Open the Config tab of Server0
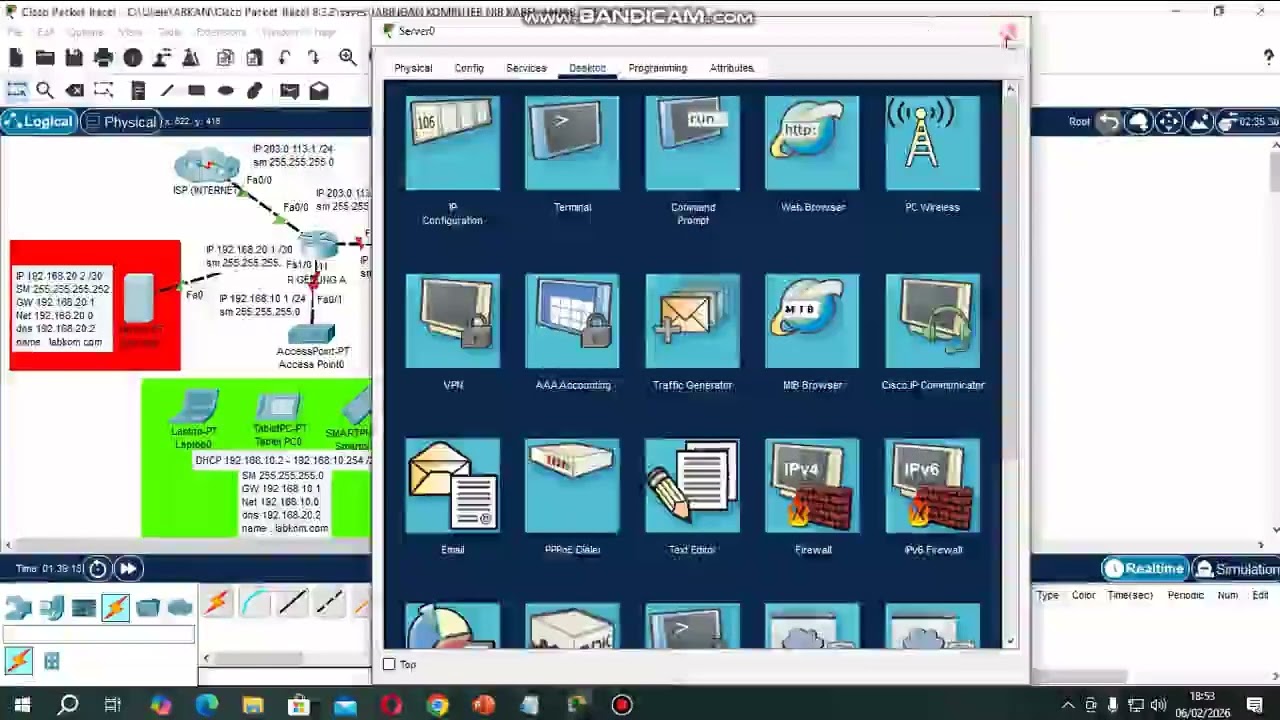The width and height of the screenshot is (1280, 720). tap(469, 68)
